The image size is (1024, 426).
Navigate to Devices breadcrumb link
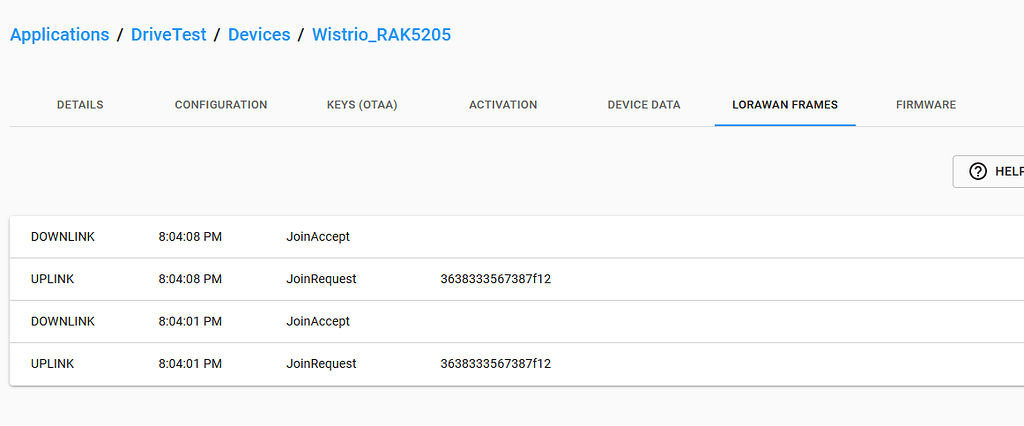(x=259, y=35)
